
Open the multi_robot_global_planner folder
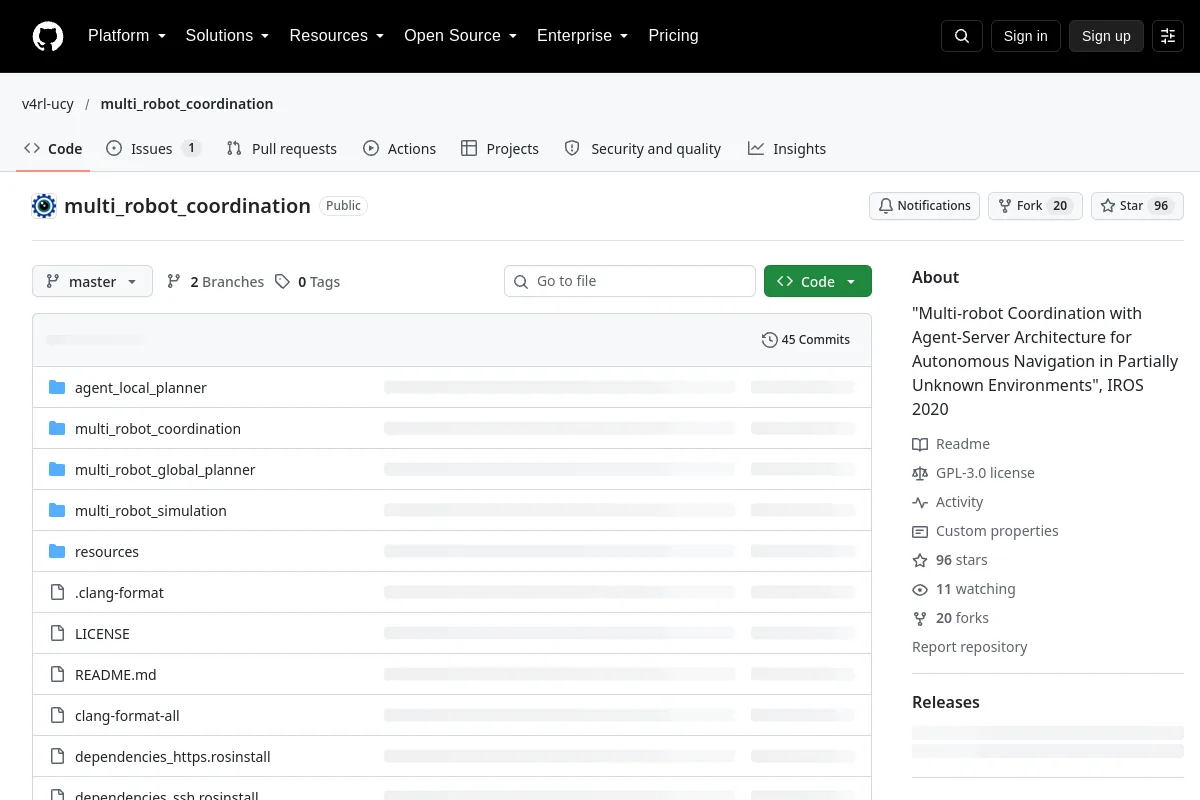pos(165,470)
